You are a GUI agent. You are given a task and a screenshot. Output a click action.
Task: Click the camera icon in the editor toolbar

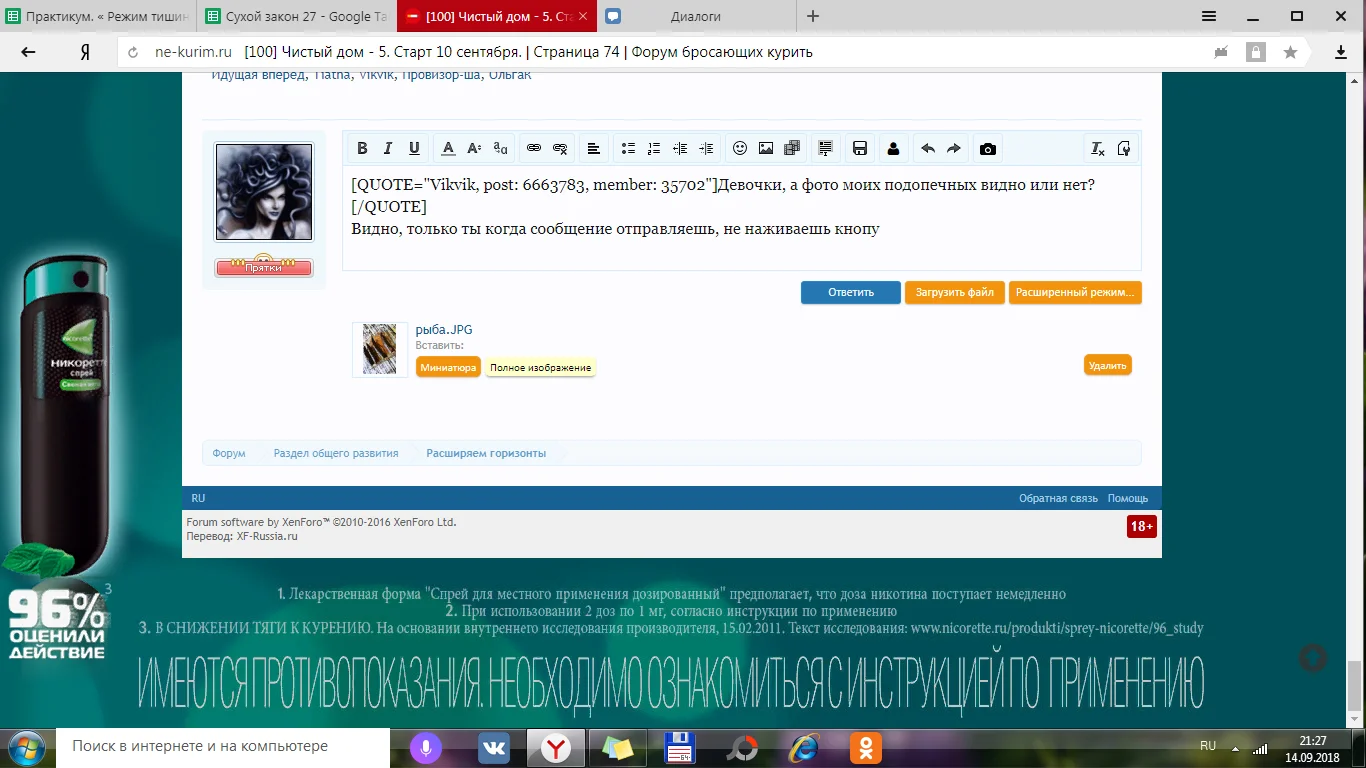988,149
